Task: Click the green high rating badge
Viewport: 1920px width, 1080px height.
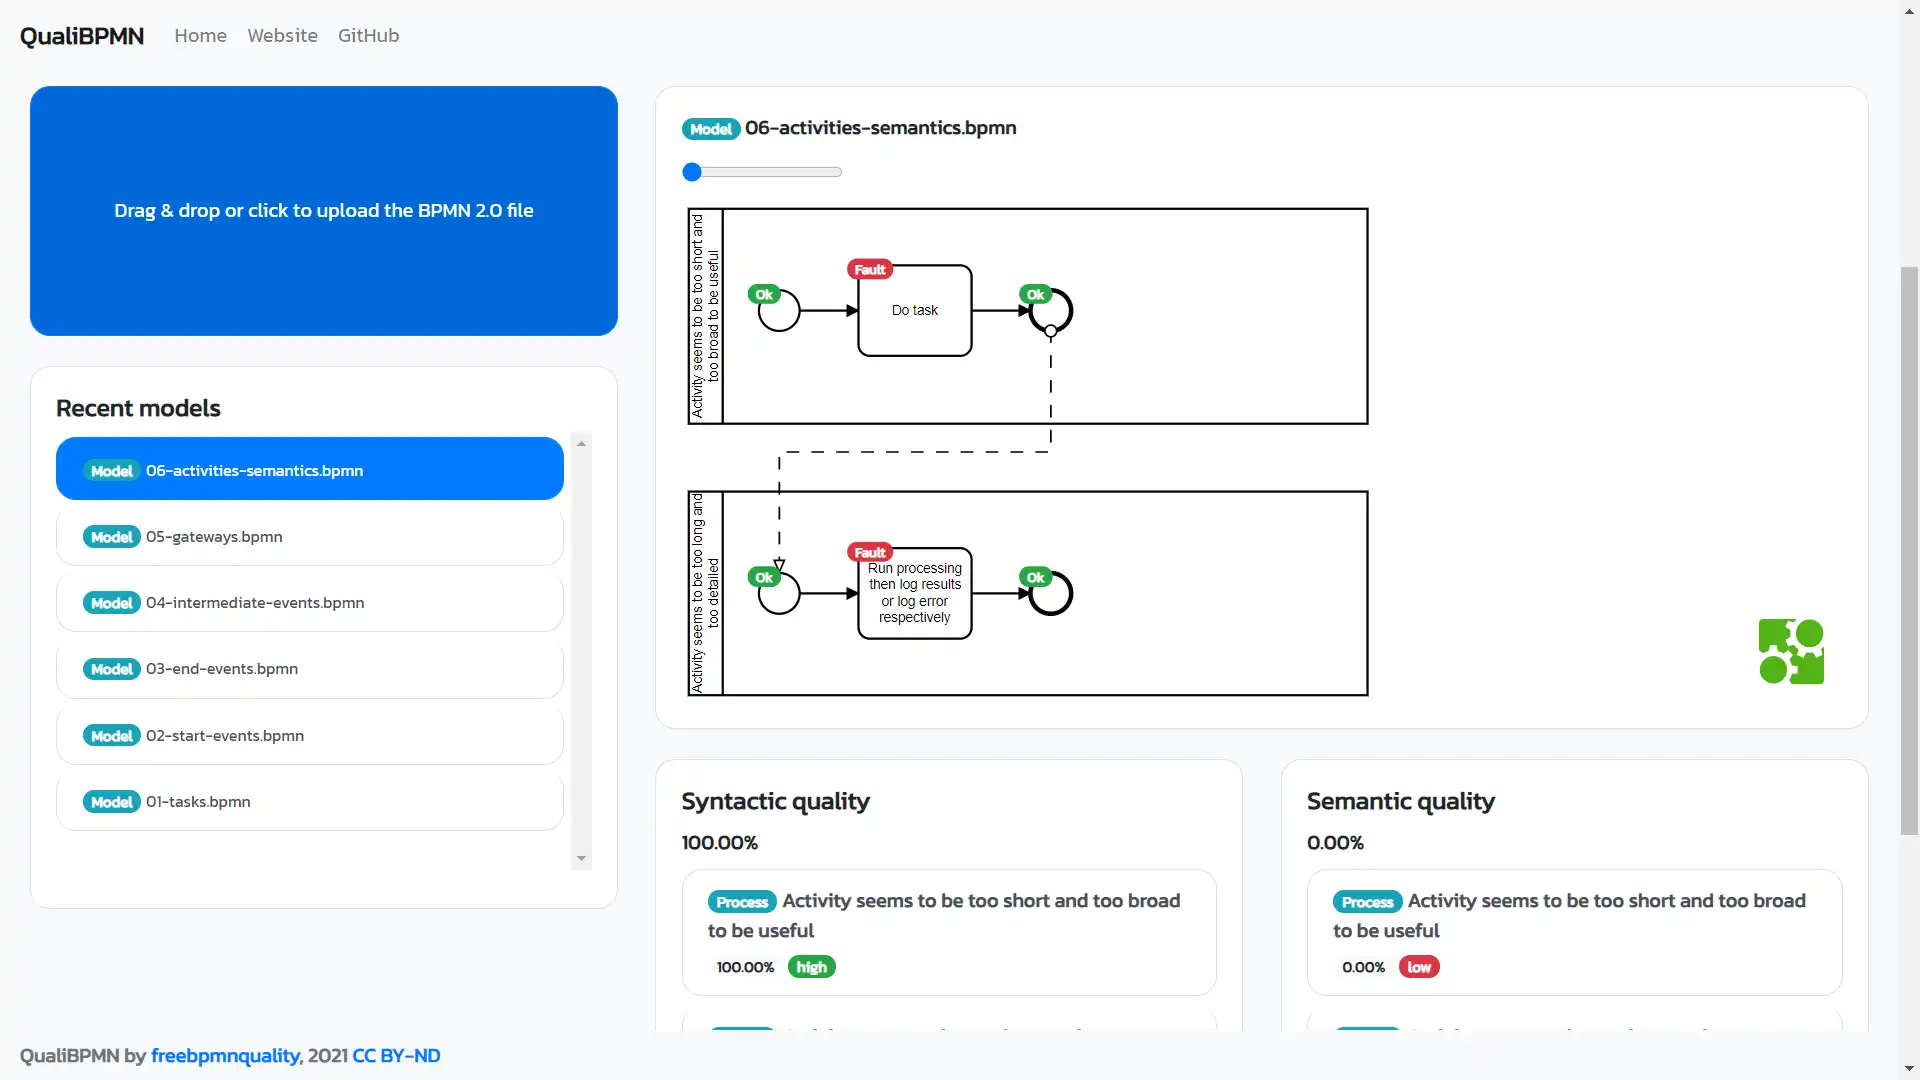Action: 811,967
